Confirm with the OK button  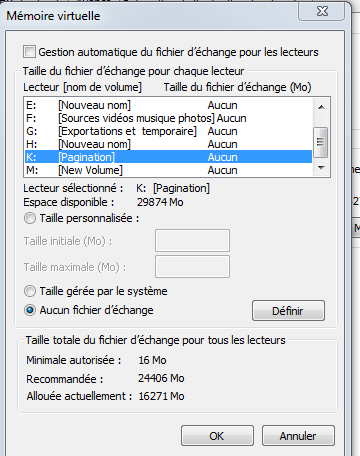(x=217, y=436)
